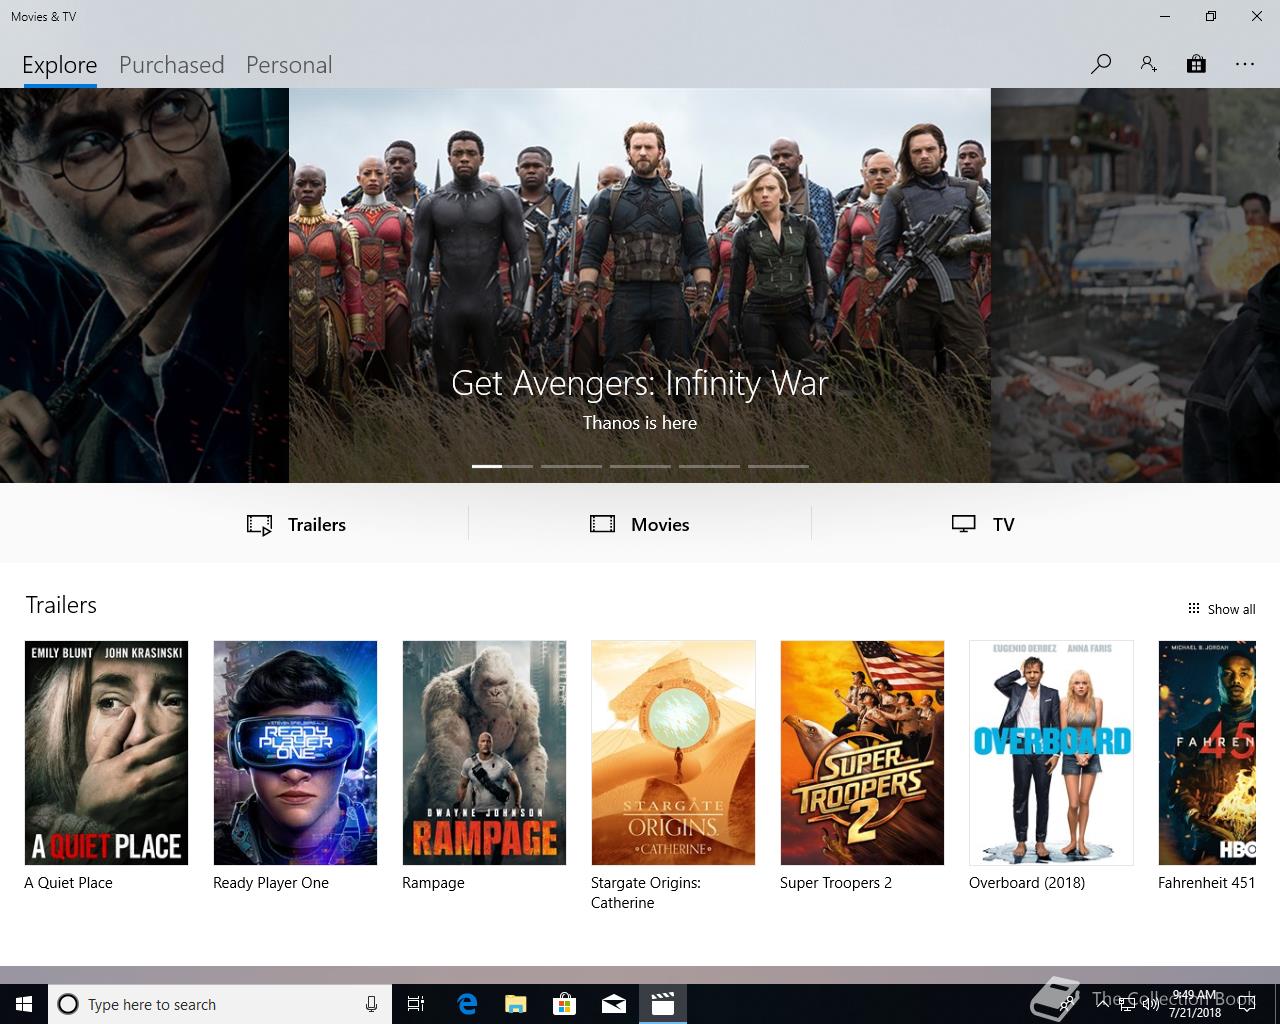The image size is (1280, 1024).
Task: Select the Trailers category button
Action: pos(296,524)
